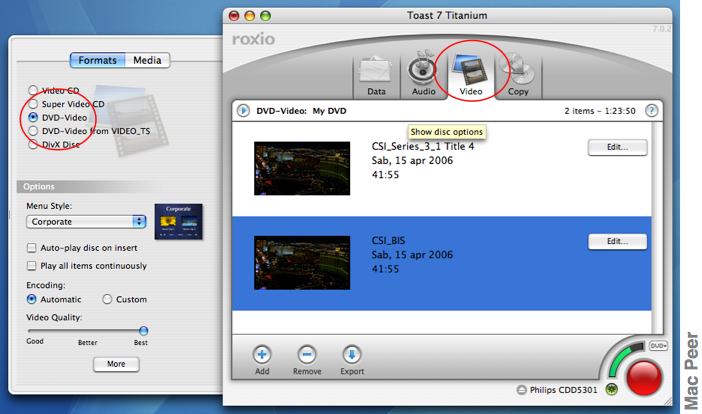This screenshot has height=414, width=702.
Task: Click the 2 items - 1:23:50 summary
Action: click(x=599, y=111)
